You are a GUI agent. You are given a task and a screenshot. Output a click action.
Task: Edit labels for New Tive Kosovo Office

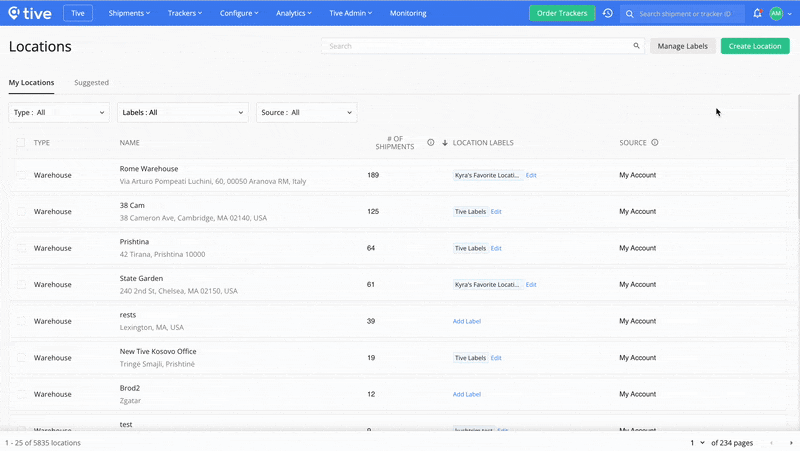tap(496, 358)
